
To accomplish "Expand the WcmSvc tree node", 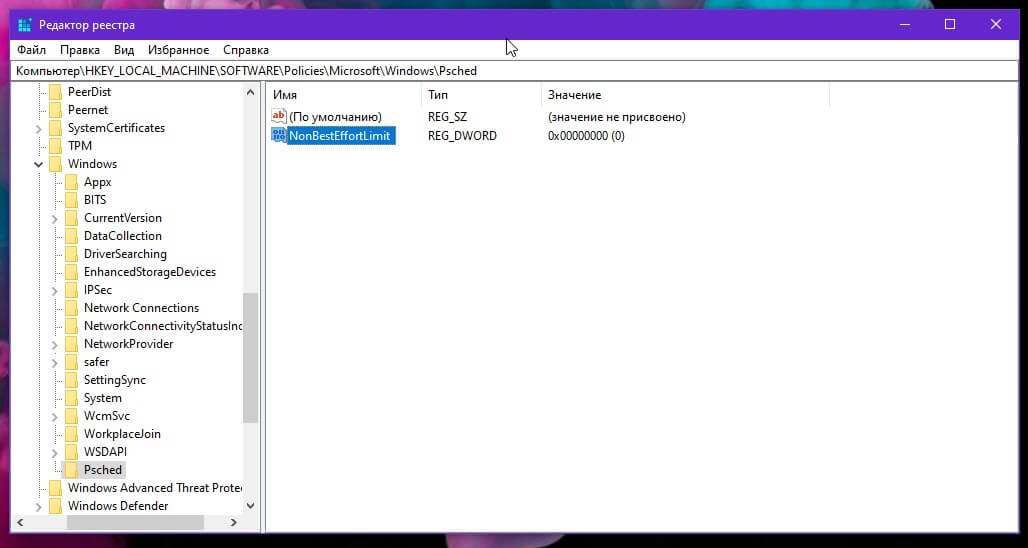I will [55, 417].
